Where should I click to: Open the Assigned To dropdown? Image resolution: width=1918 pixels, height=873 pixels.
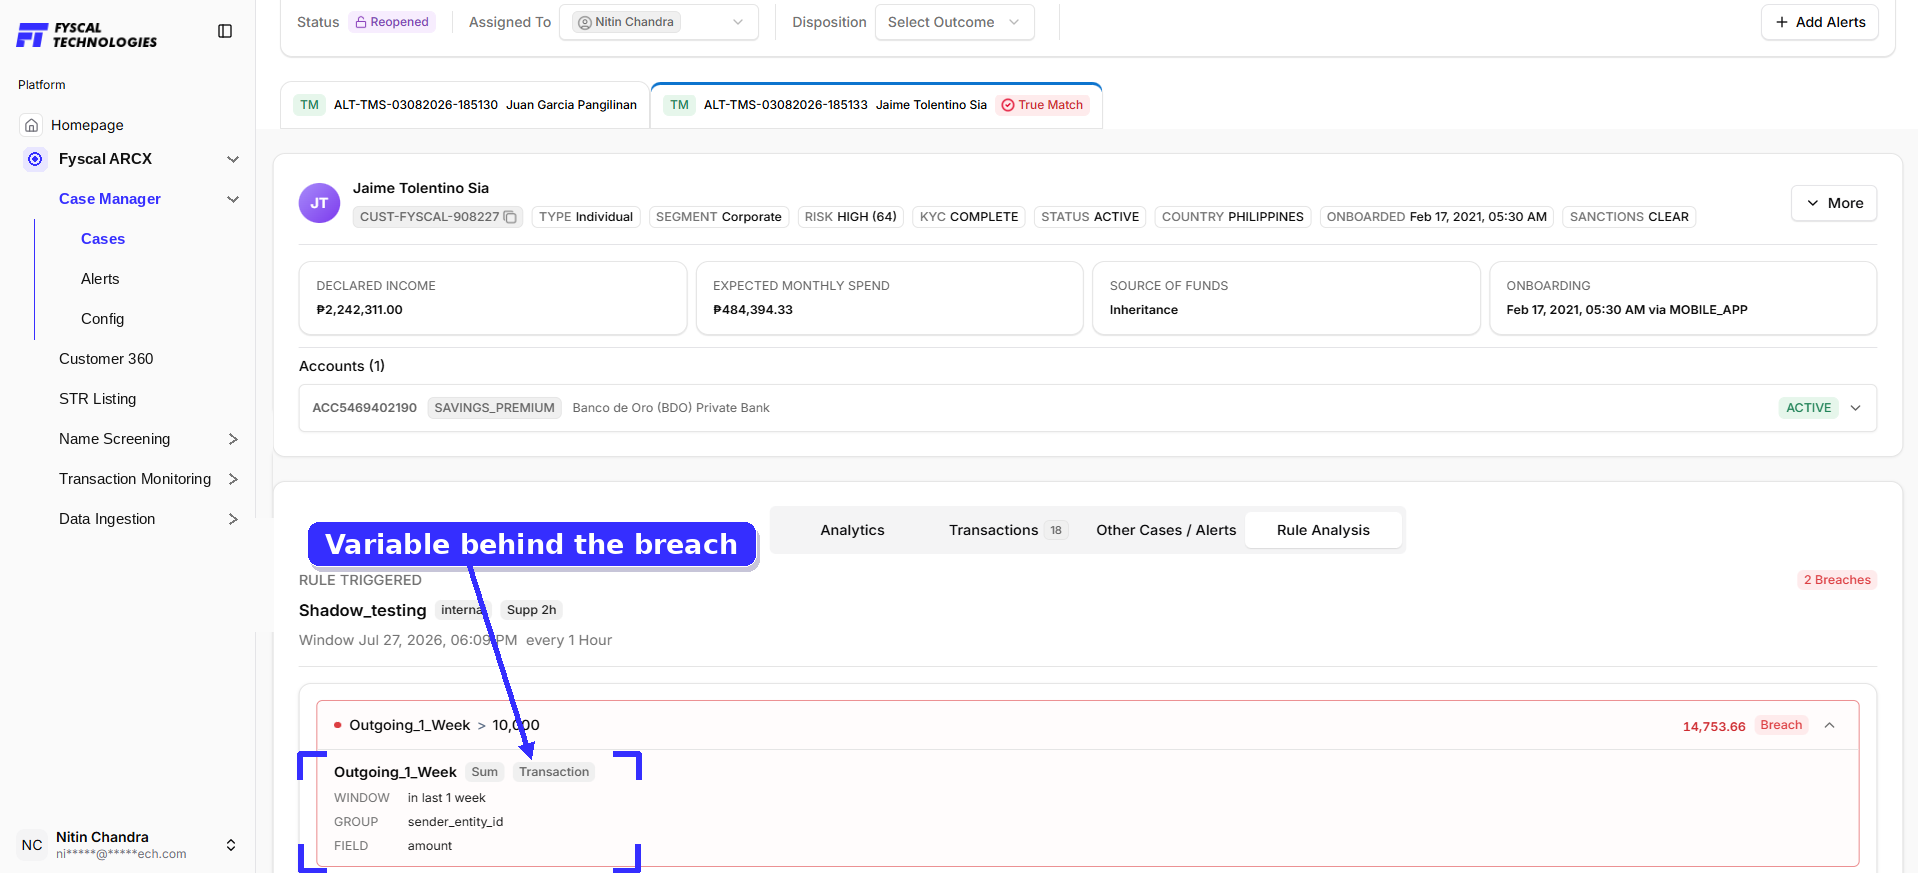point(659,22)
